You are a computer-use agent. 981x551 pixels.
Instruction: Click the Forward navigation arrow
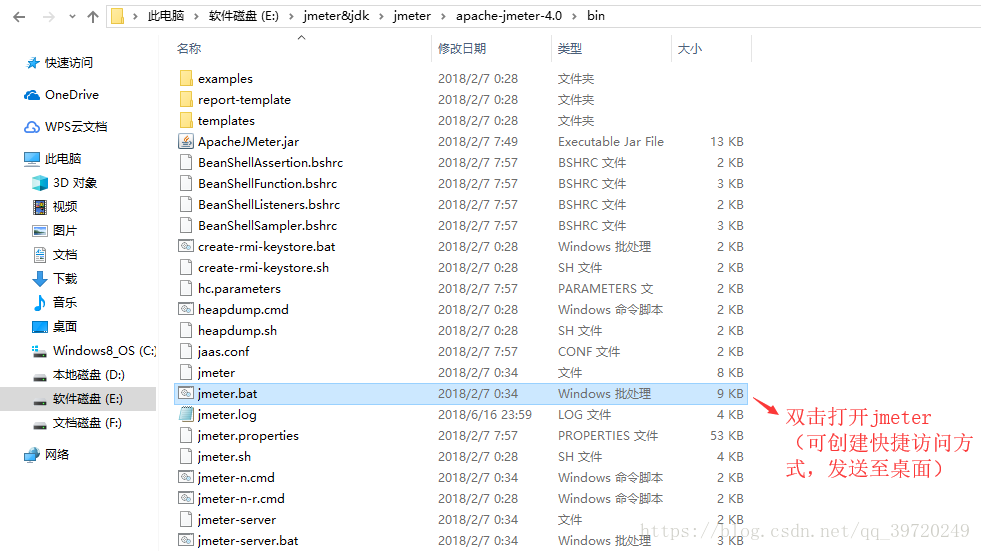point(48,17)
